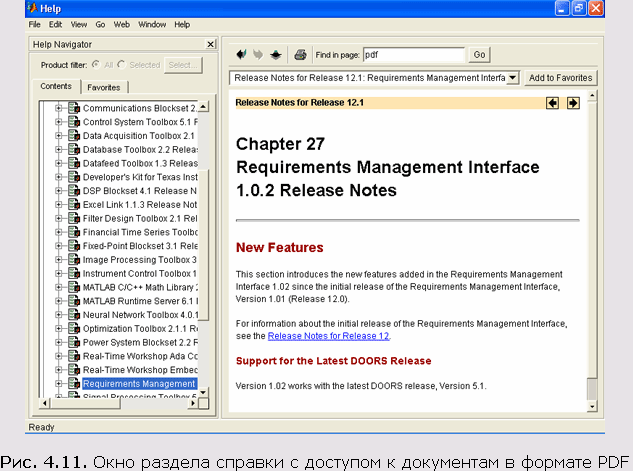Screen dimensions: 633x471
Task: Click the MATLAB logo in title bar
Action: click(x=32, y=8)
